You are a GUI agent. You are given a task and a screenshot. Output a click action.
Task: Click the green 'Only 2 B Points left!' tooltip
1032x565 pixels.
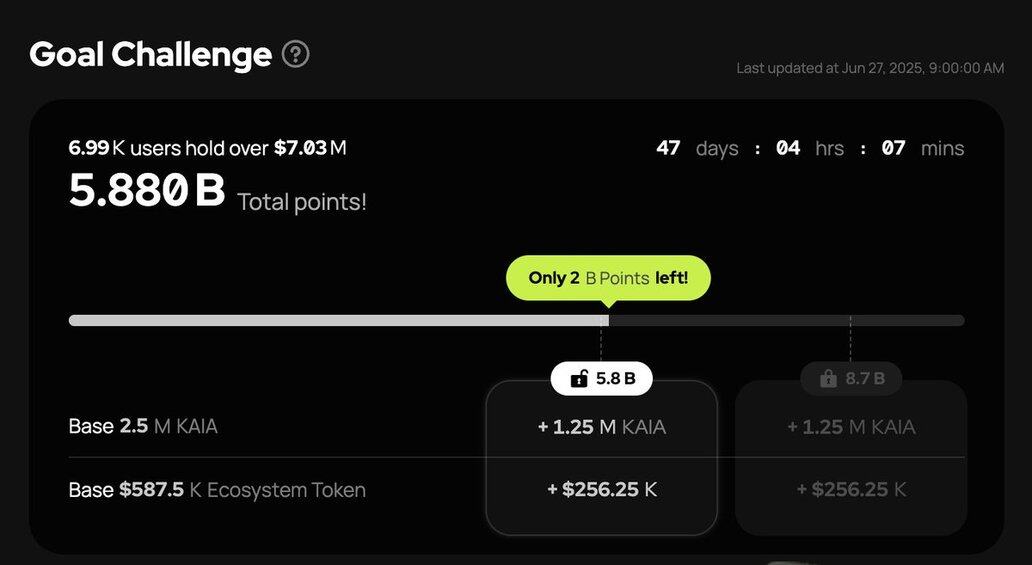tap(608, 278)
